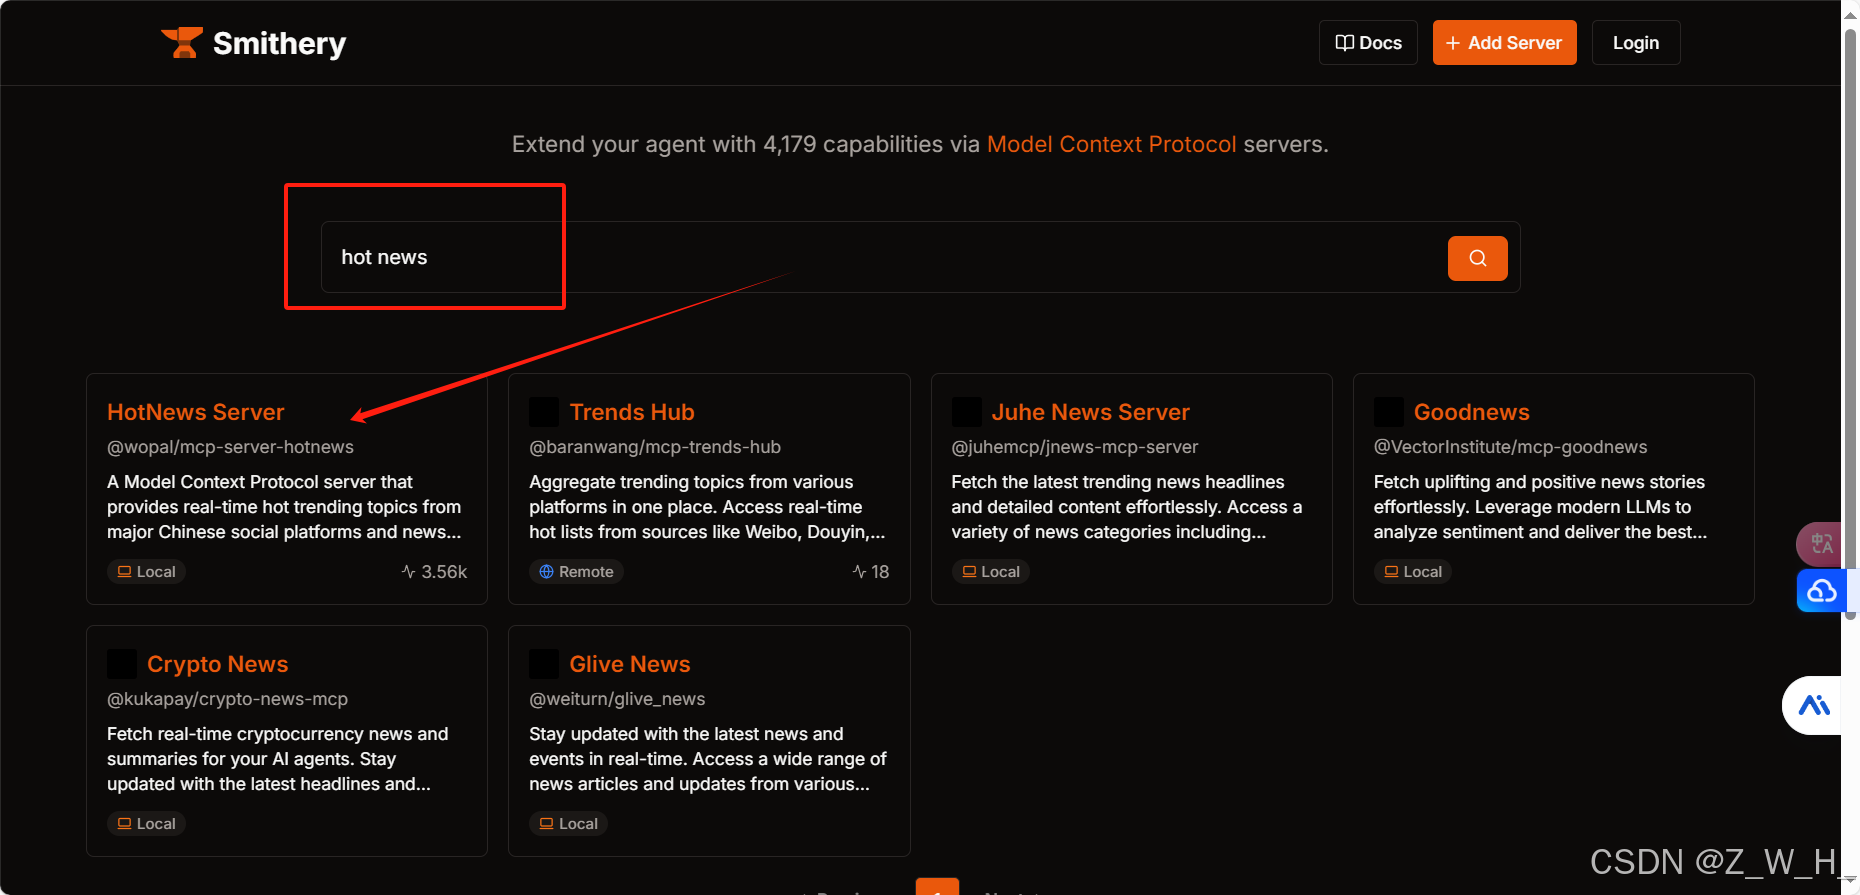Open the Juhe News Server card title
This screenshot has height=895, width=1860.
(1091, 412)
